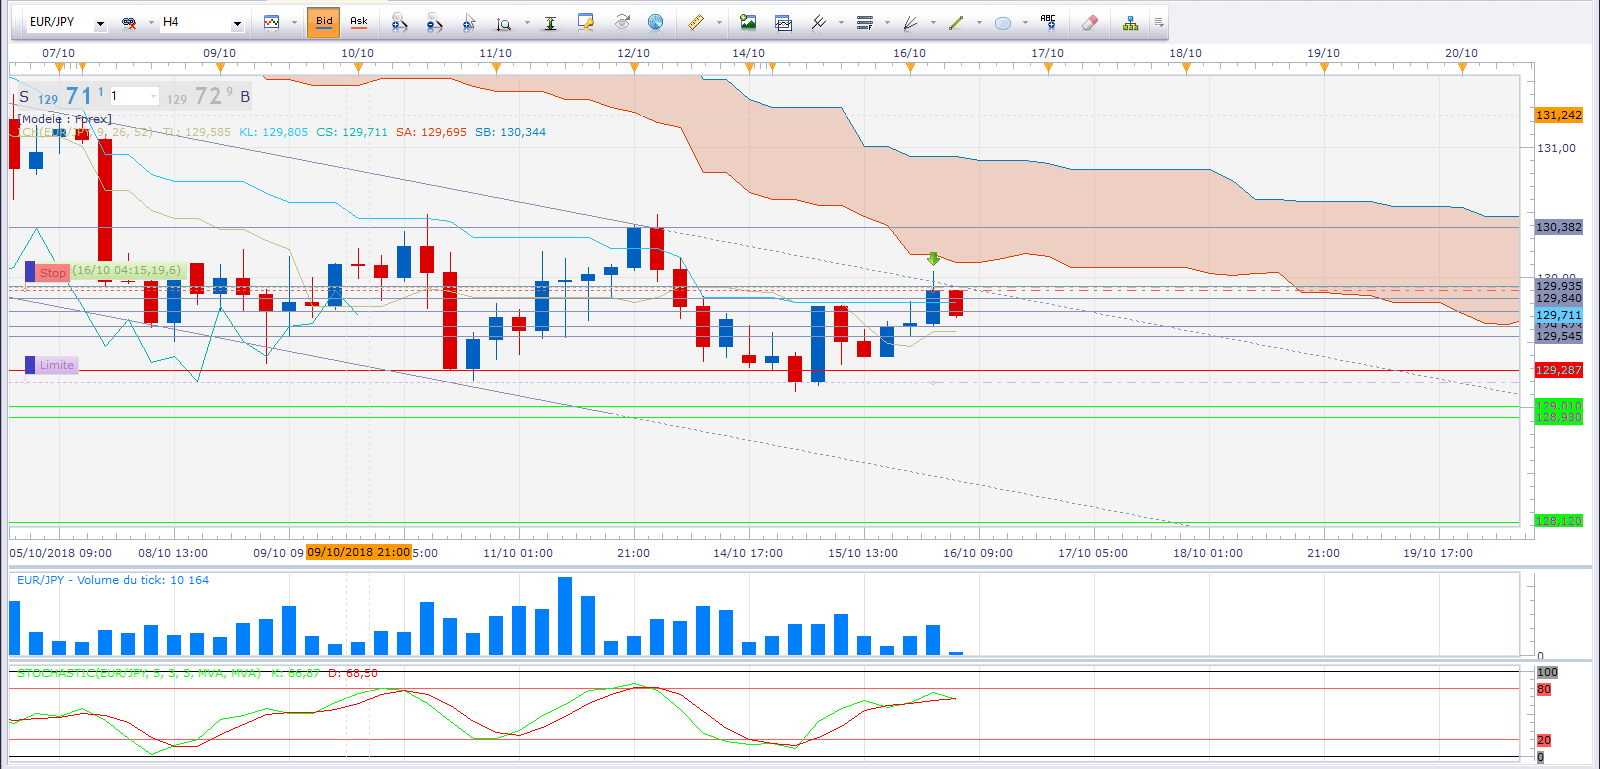Click the red 129,287 price label

coord(1559,370)
